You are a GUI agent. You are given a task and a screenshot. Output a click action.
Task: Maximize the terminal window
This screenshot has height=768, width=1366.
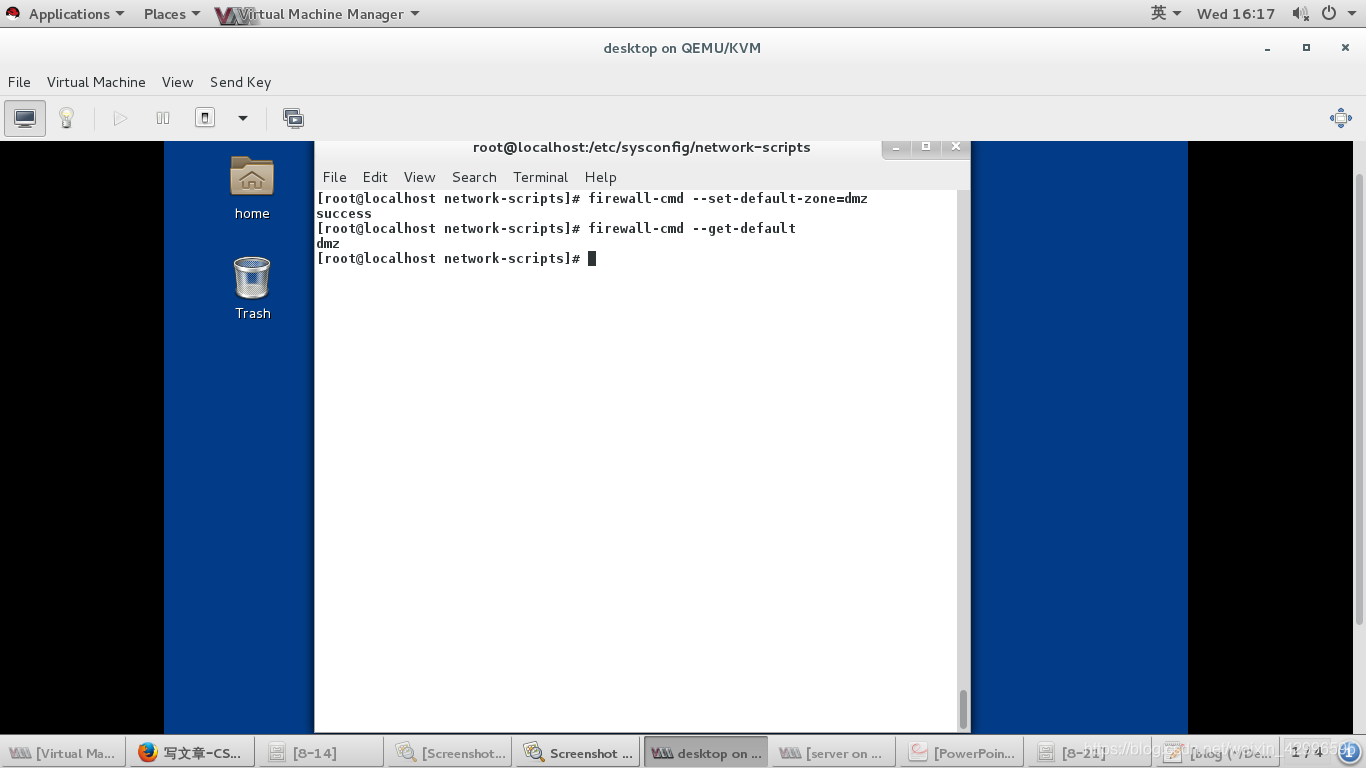pyautogui.click(x=926, y=147)
